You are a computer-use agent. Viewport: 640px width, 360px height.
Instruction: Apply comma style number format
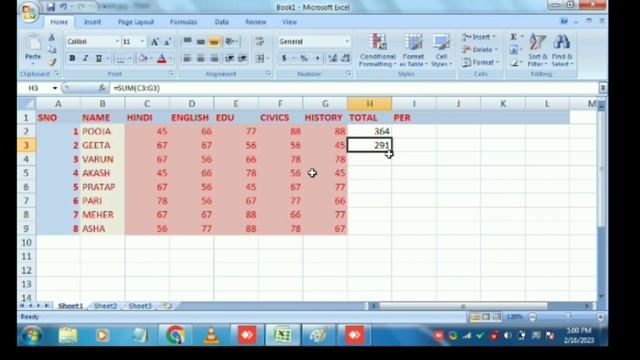[x=317, y=58]
